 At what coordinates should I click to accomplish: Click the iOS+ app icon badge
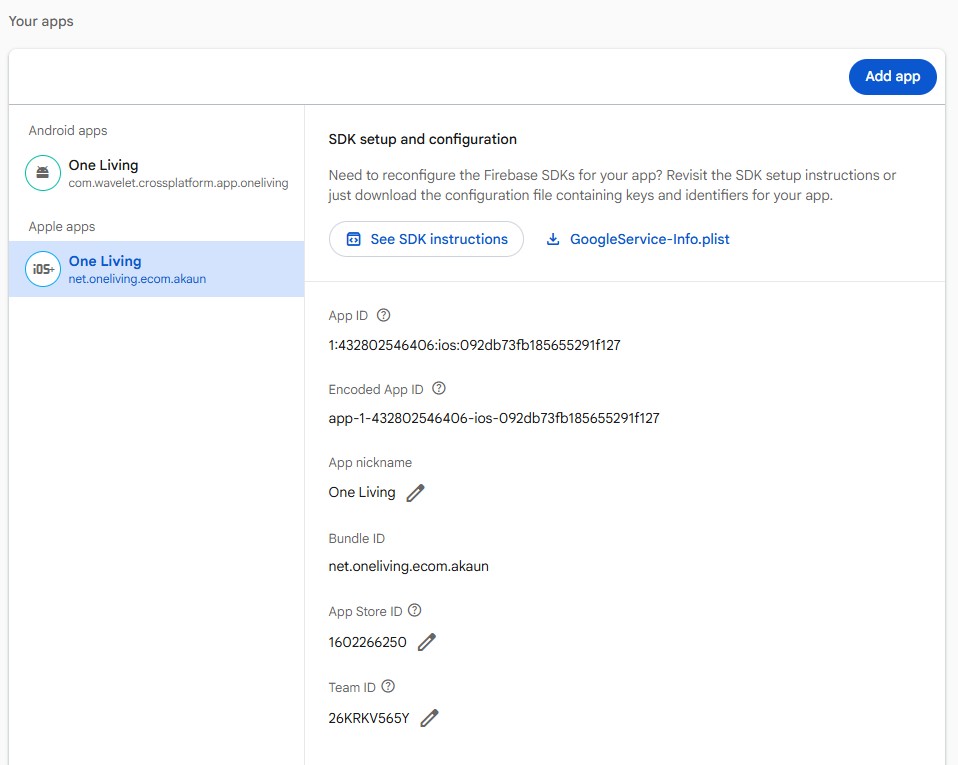pos(42,268)
